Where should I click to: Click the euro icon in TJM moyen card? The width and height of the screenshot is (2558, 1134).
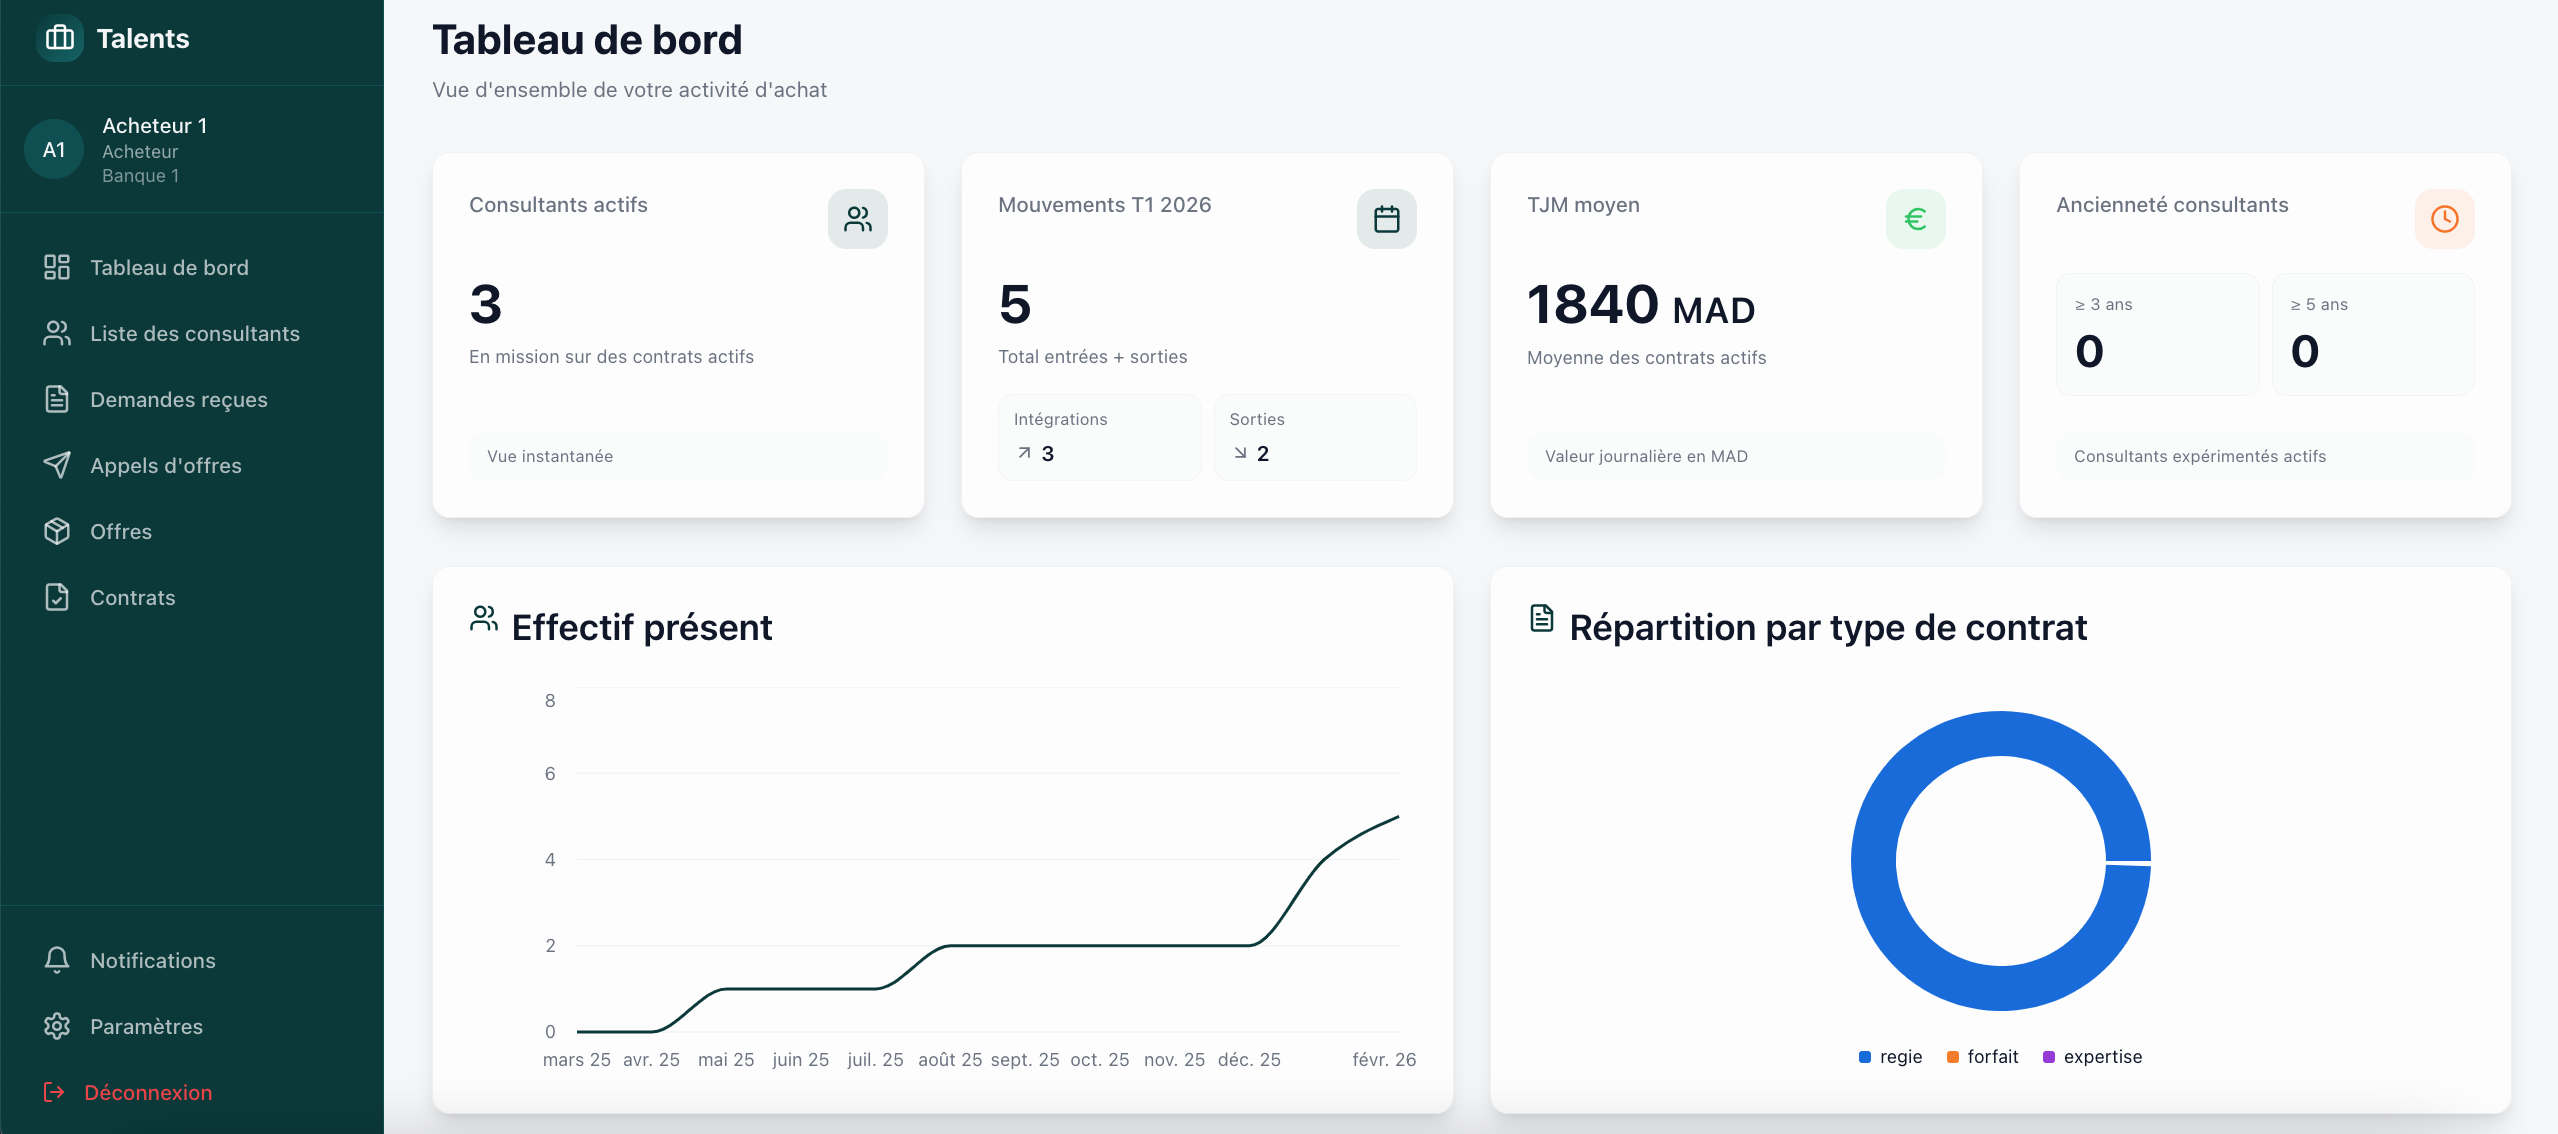[1915, 219]
